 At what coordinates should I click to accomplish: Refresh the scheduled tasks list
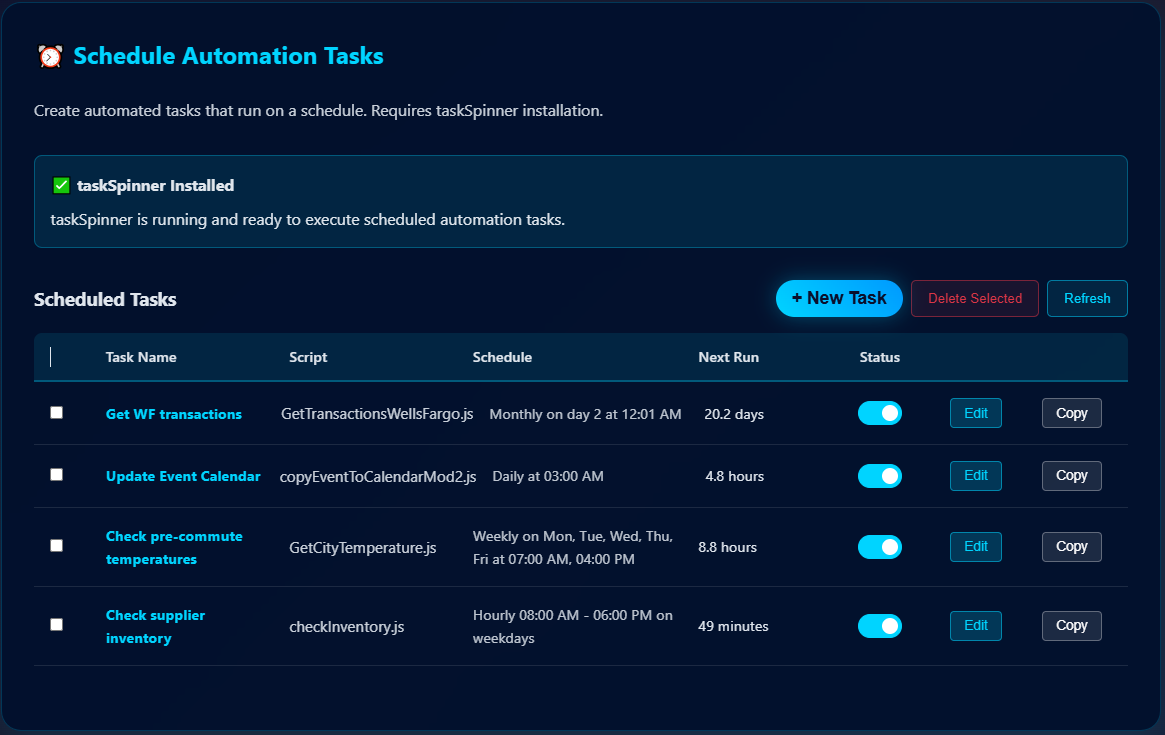point(1087,298)
